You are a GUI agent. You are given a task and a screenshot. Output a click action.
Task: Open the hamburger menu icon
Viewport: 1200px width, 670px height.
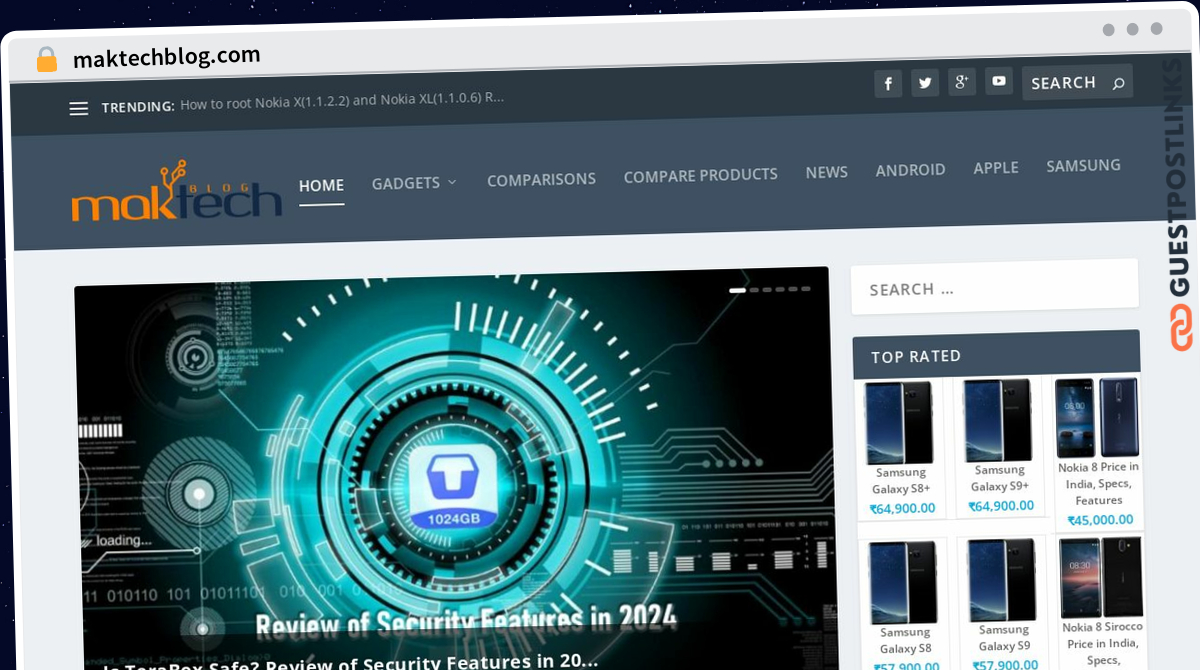click(79, 108)
